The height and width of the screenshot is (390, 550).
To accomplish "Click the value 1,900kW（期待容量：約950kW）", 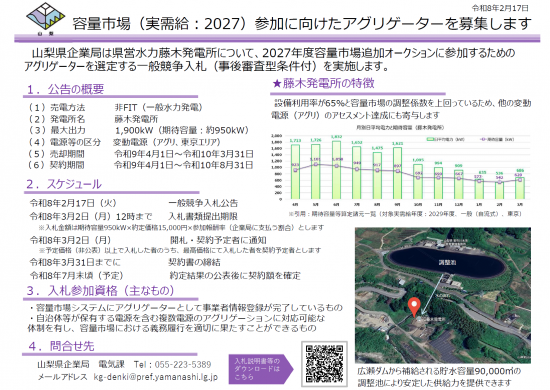I will [x=182, y=130].
